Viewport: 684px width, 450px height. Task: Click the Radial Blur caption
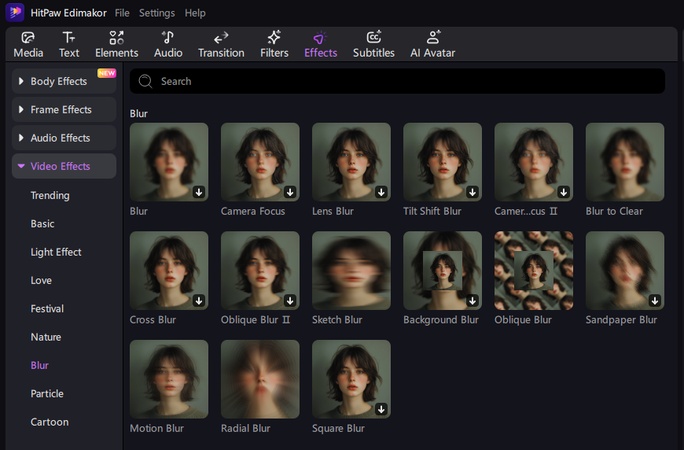pos(246,428)
